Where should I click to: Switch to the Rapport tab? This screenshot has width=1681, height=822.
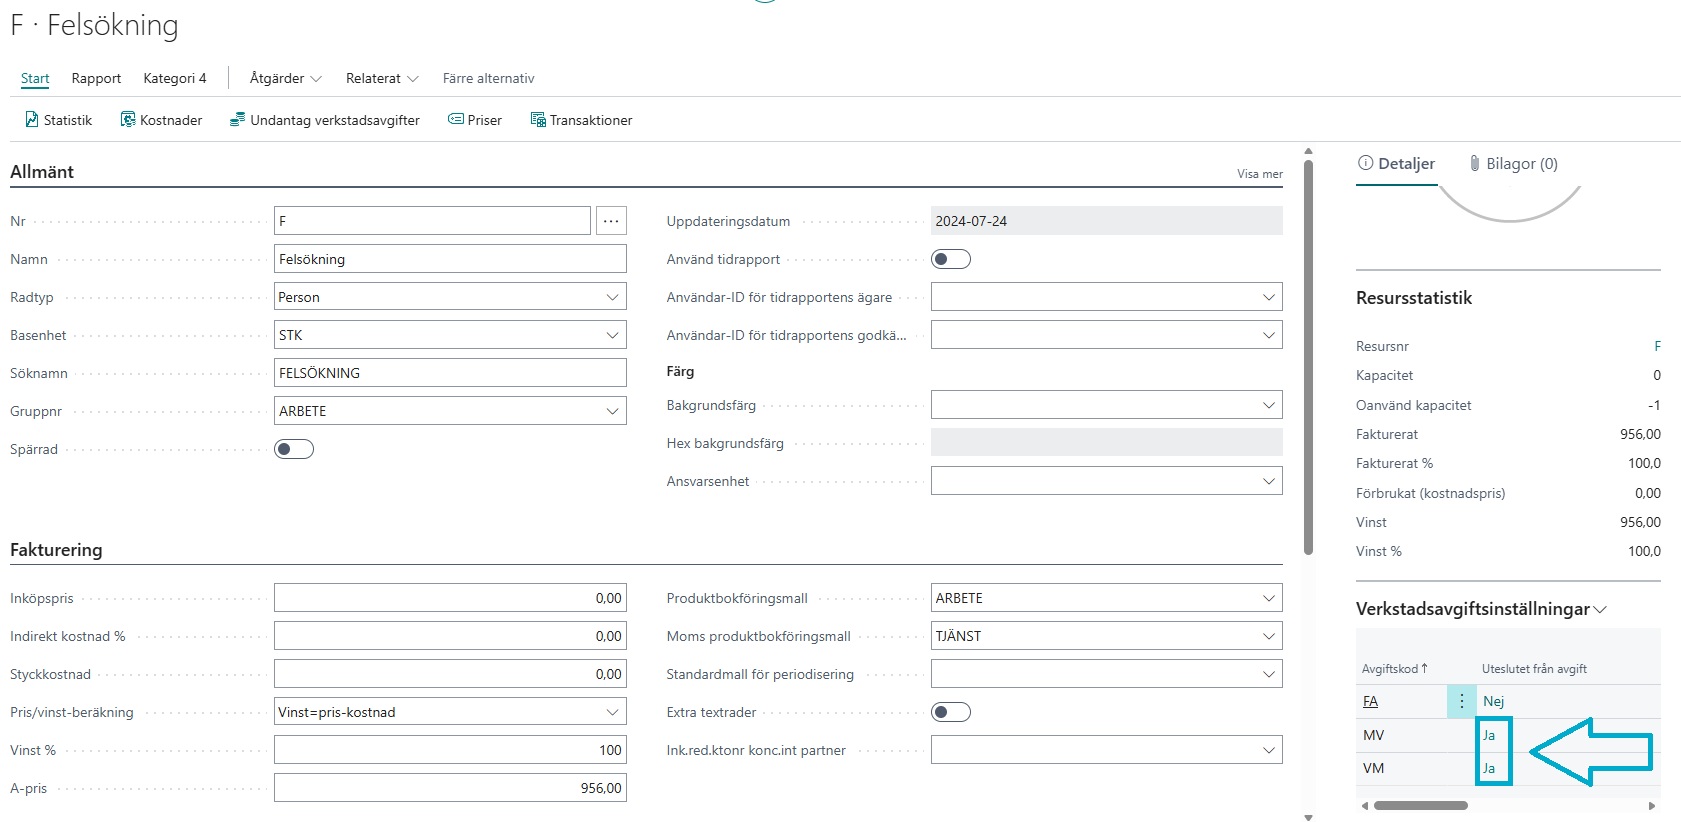point(96,78)
